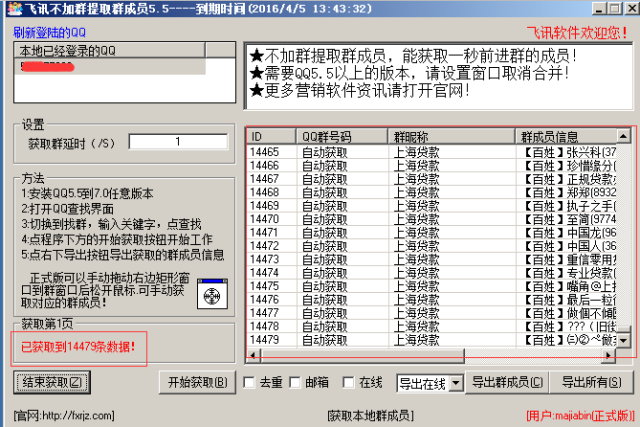Viewport: 640px width, 427px height.
Task: Enable the 去重 checkbox
Action: click(249, 383)
